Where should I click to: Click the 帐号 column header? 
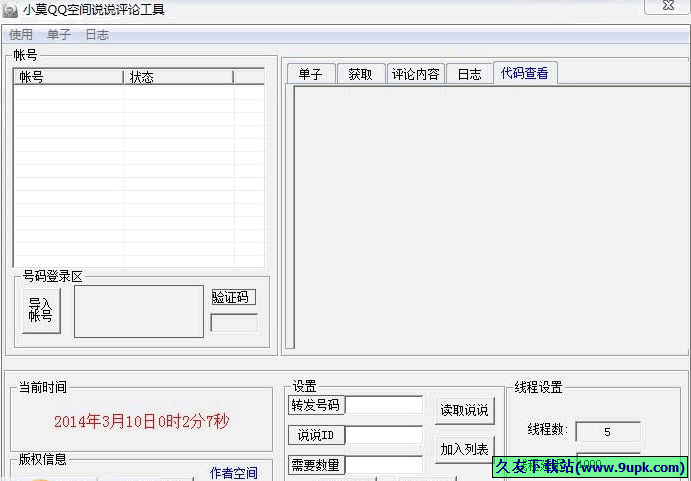pos(69,77)
